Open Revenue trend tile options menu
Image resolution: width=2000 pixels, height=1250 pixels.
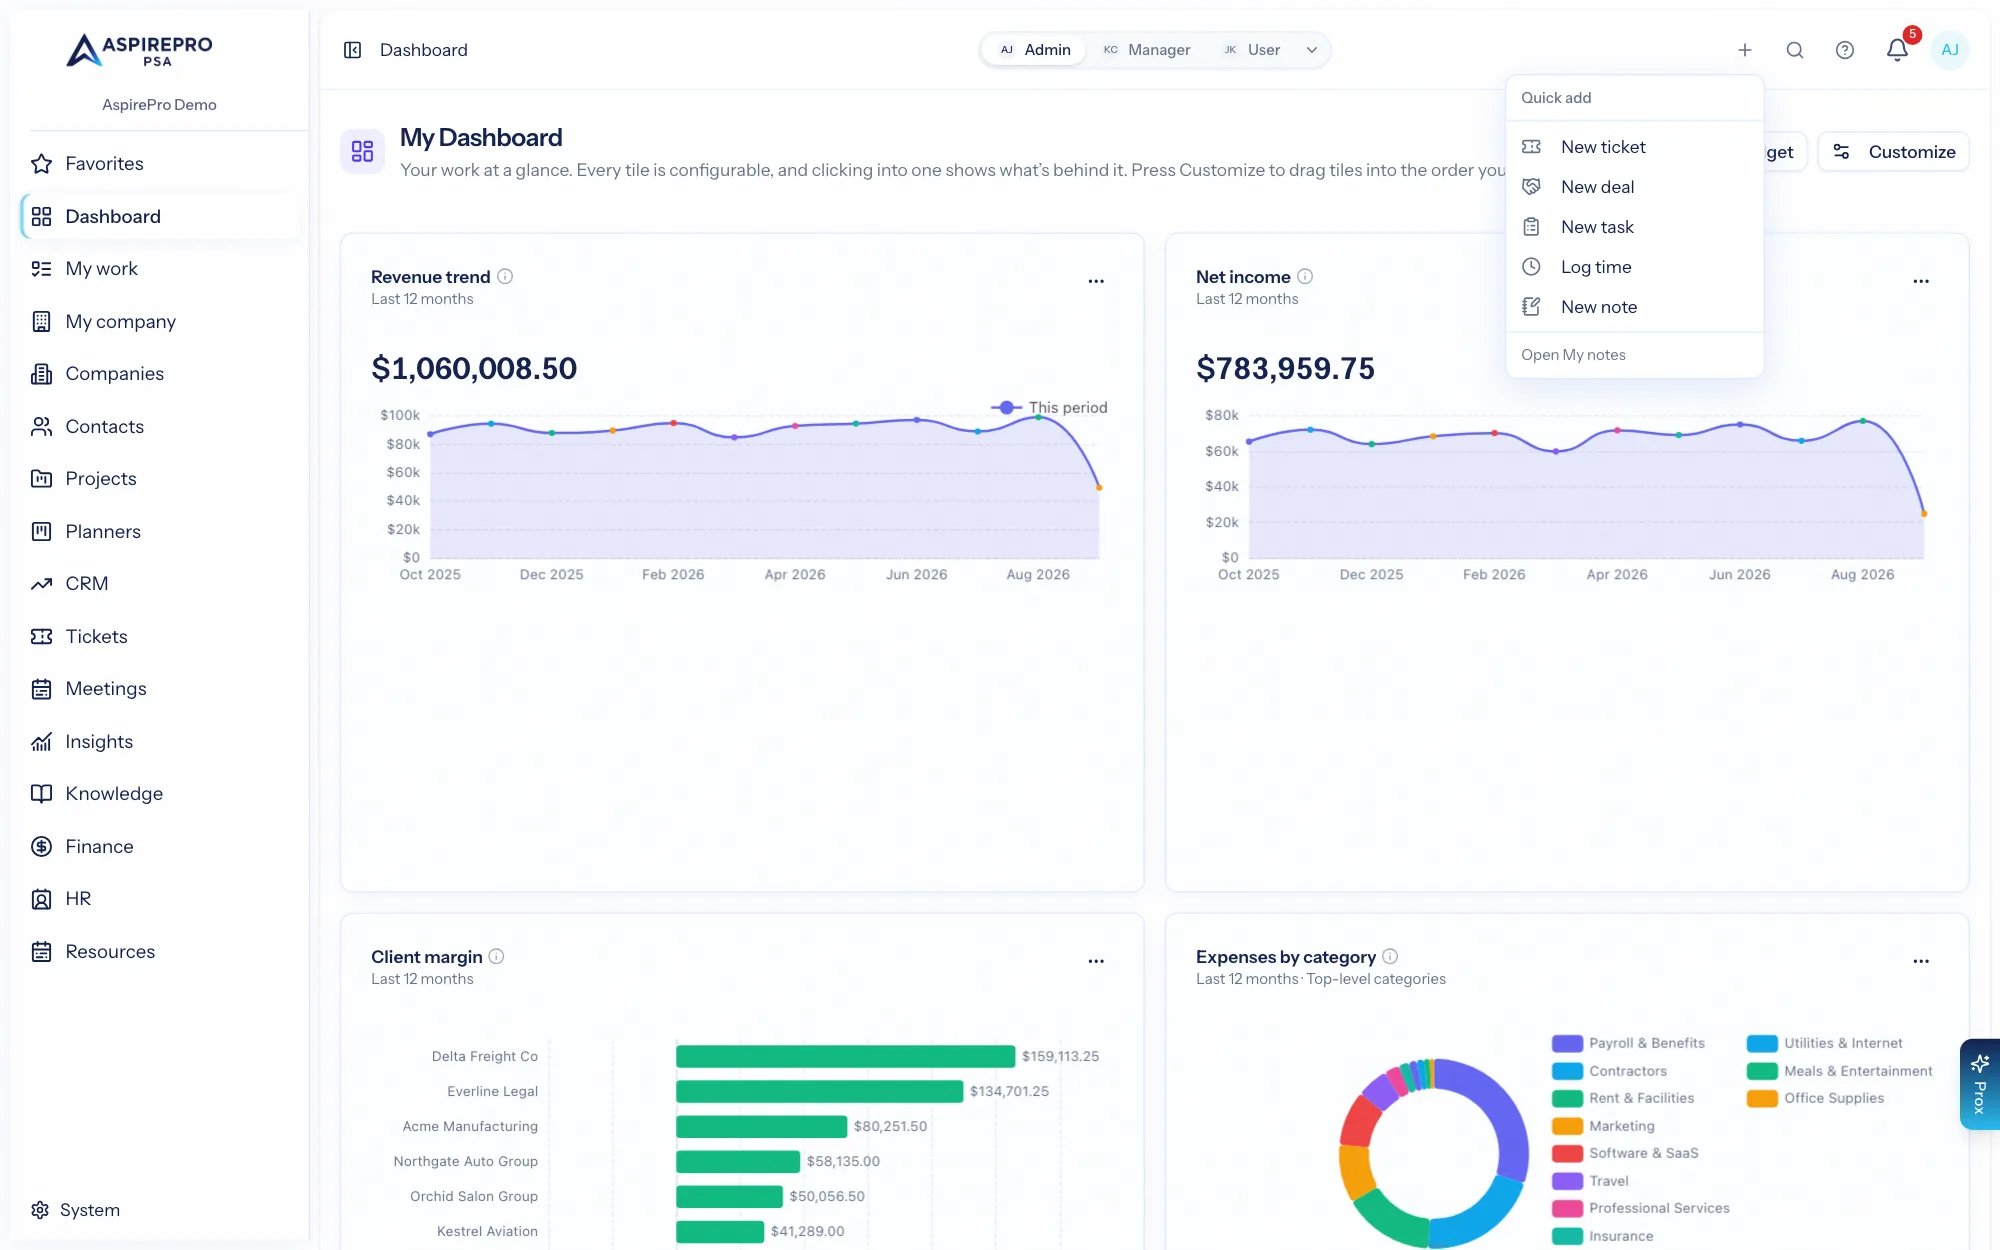click(x=1096, y=281)
